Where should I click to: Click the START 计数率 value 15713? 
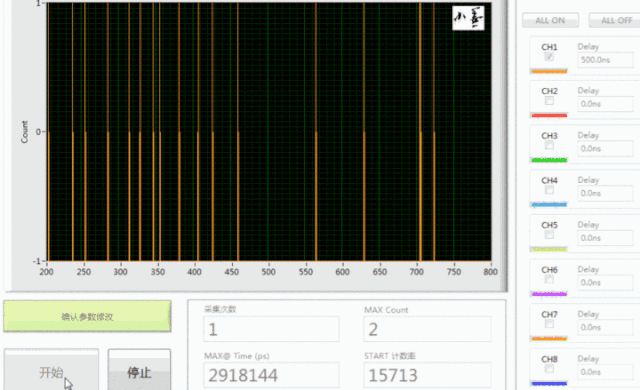427,375
